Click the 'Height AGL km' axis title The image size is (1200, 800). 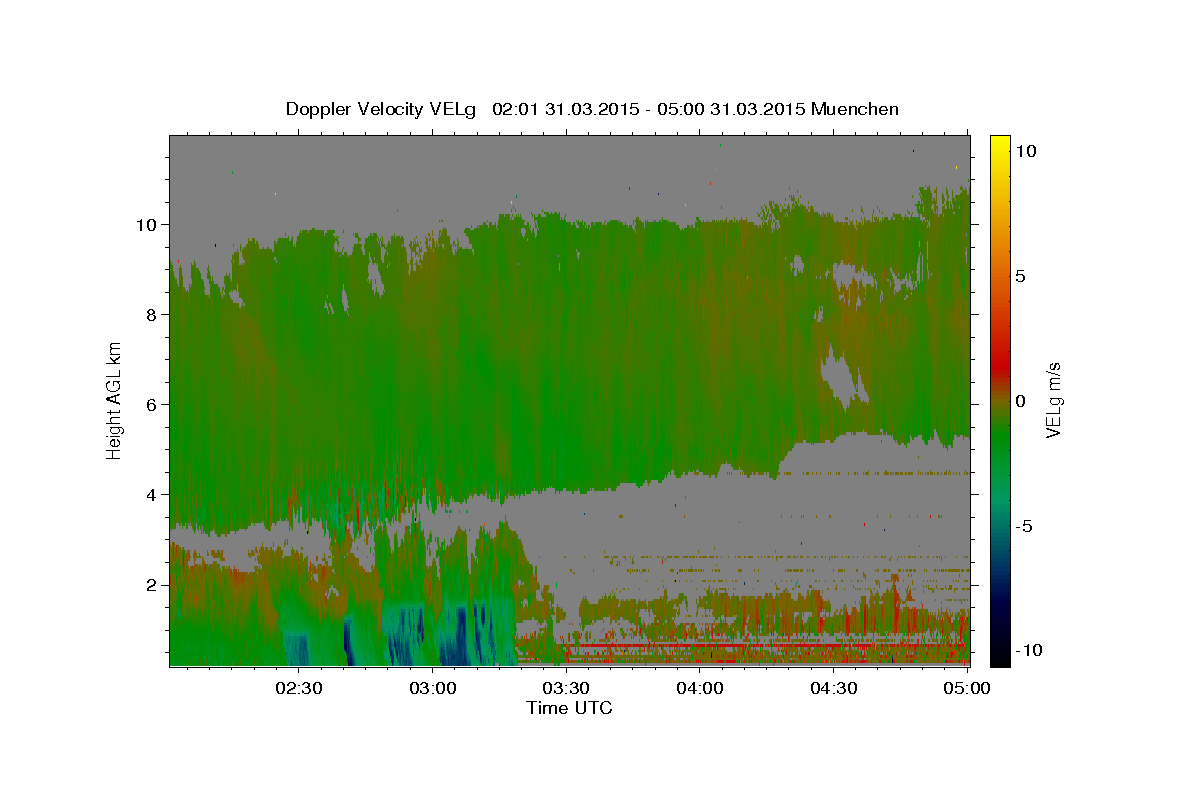pos(115,400)
